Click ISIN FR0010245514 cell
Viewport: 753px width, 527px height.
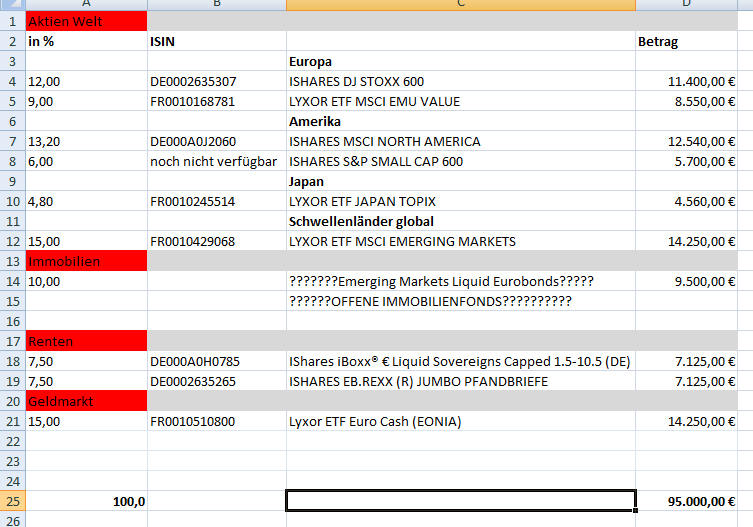(217, 201)
